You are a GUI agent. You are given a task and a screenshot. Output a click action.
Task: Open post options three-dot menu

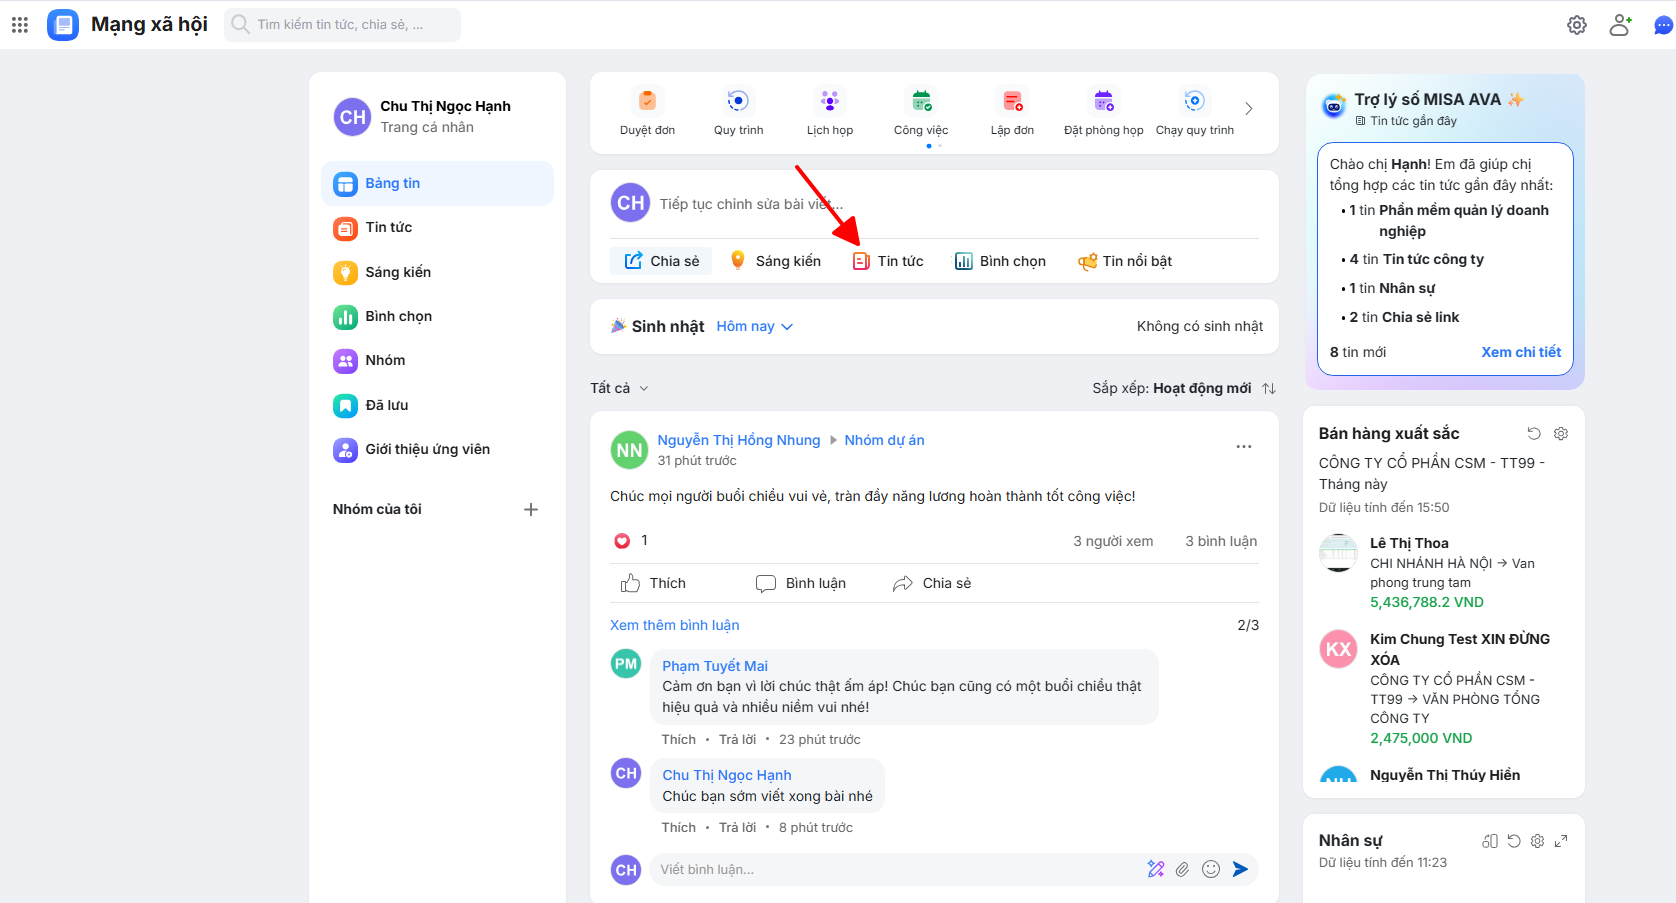[x=1243, y=447]
